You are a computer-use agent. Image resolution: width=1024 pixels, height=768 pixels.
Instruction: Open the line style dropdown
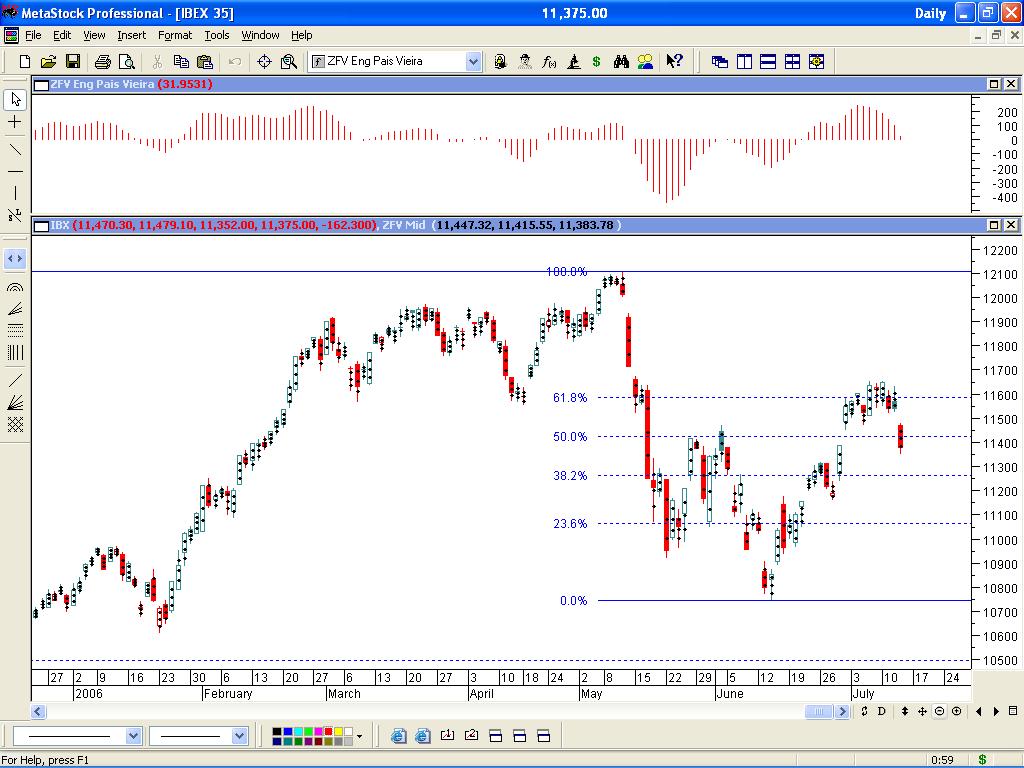[133, 736]
